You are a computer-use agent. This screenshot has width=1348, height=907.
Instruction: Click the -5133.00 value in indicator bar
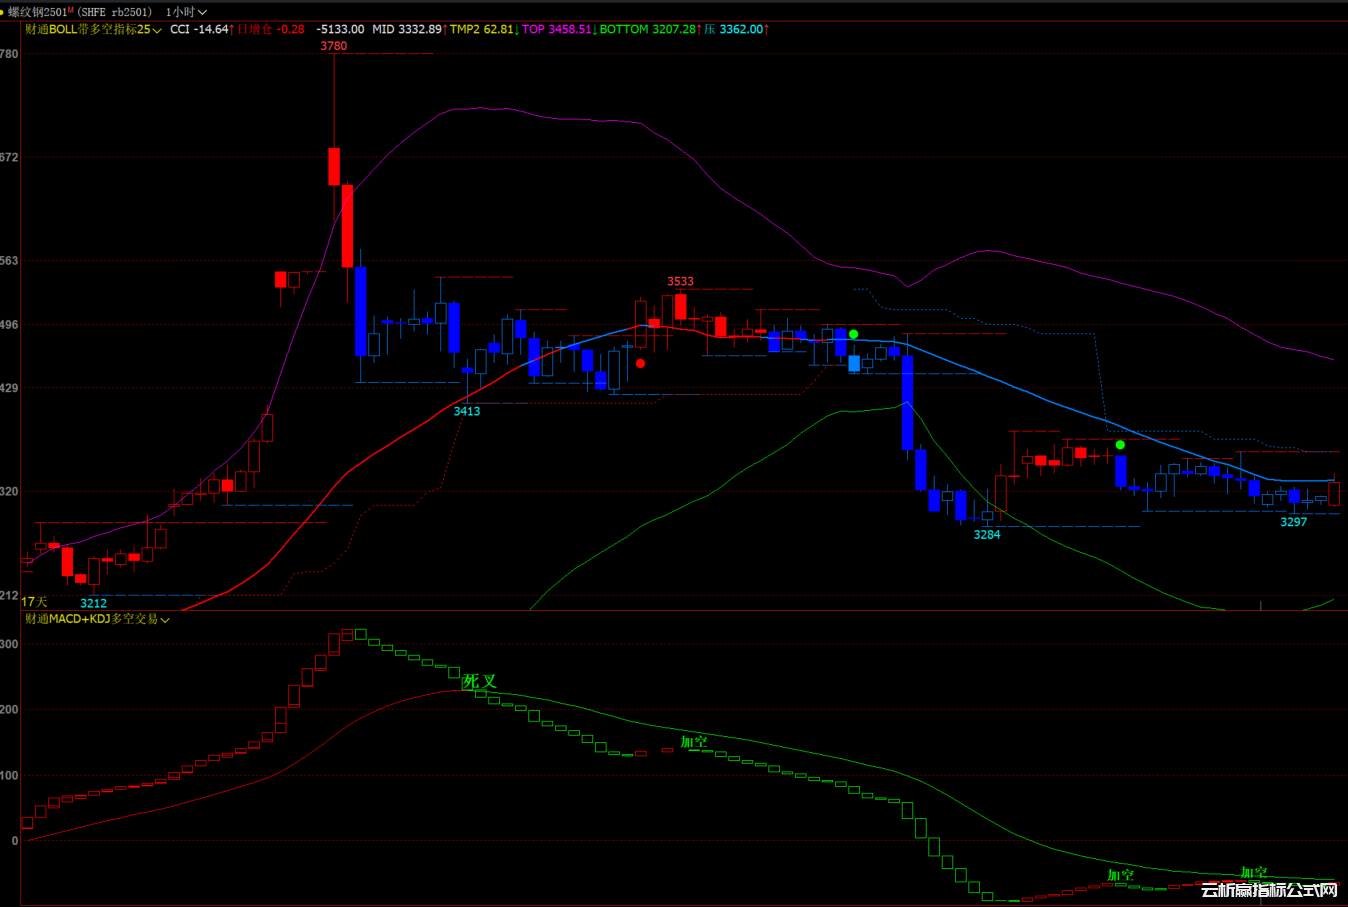[341, 30]
